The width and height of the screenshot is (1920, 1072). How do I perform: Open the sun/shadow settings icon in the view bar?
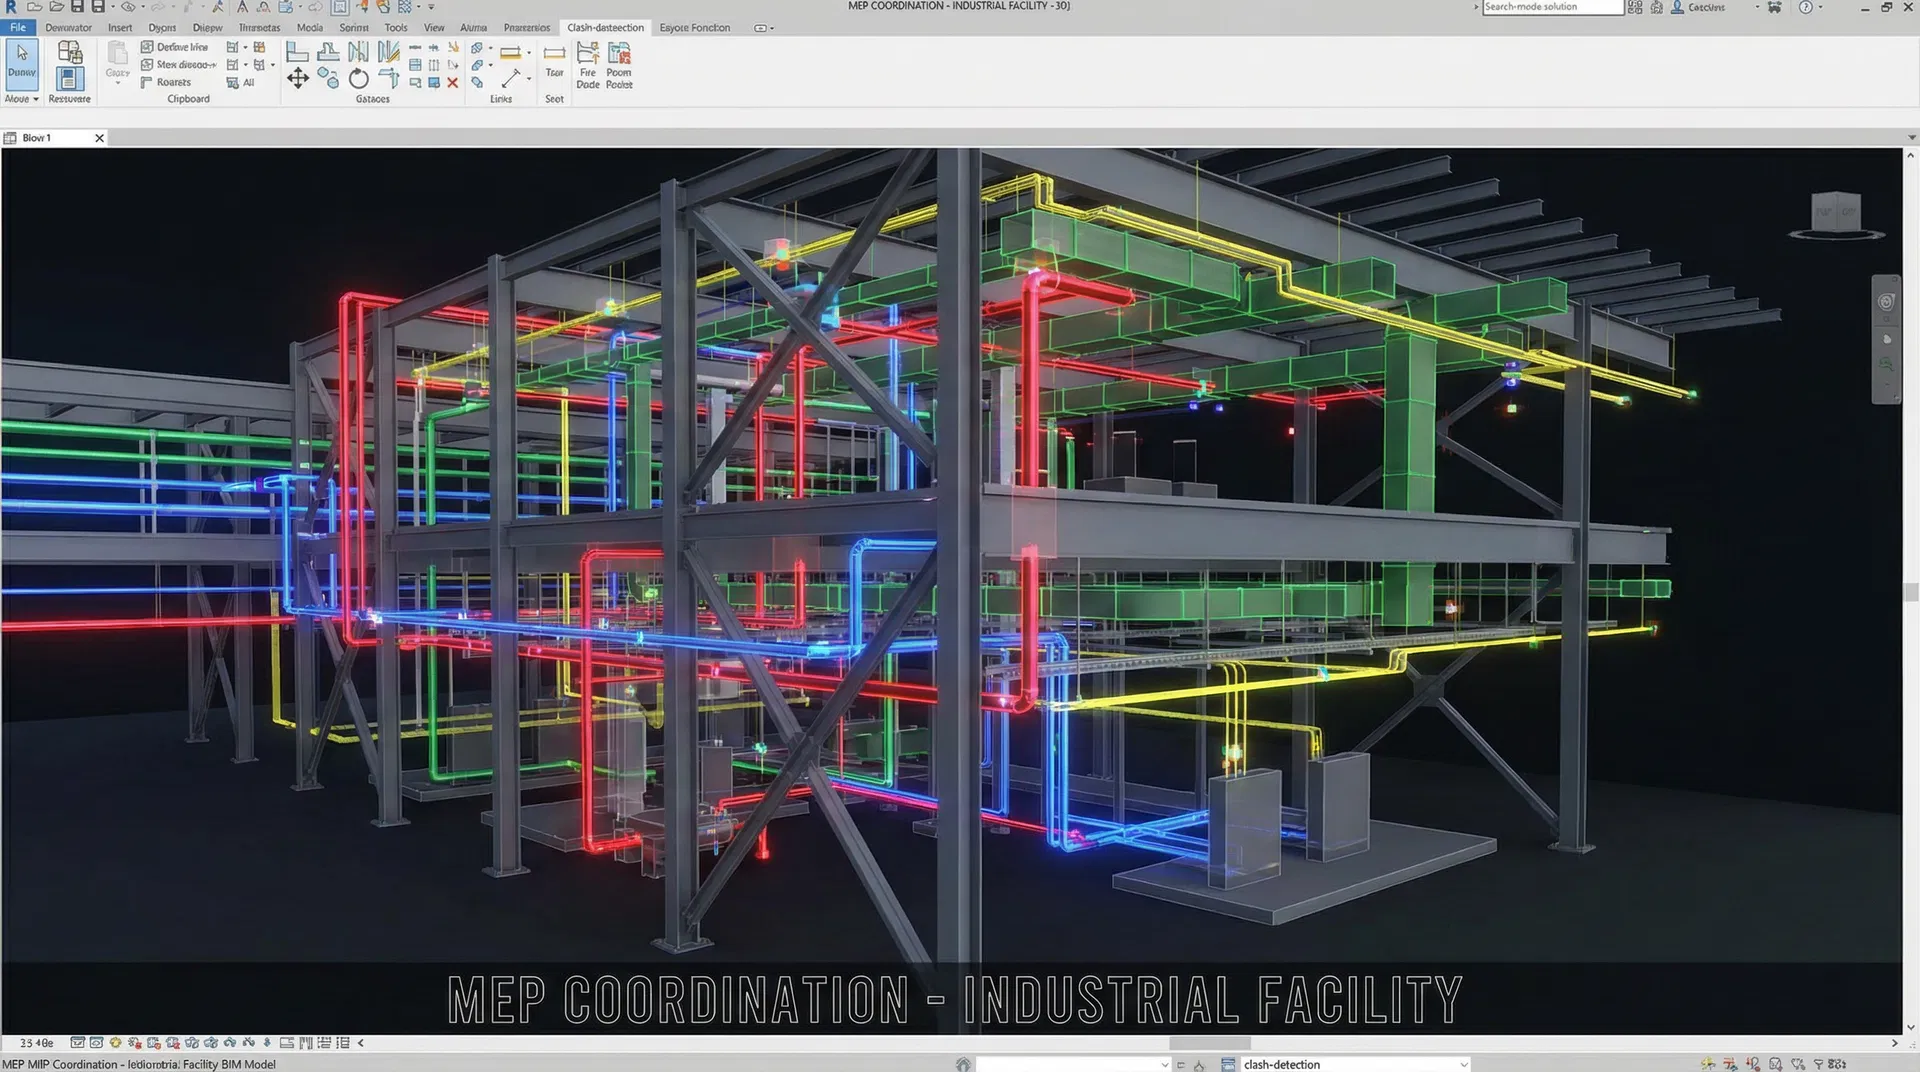pyautogui.click(x=115, y=1043)
